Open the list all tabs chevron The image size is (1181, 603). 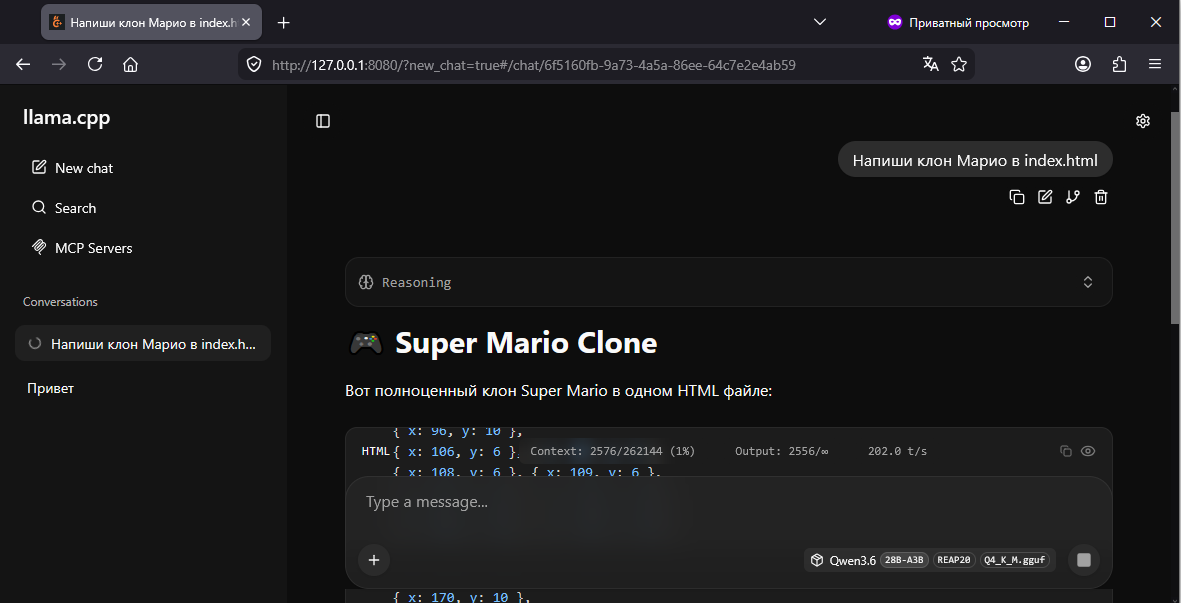(x=820, y=23)
